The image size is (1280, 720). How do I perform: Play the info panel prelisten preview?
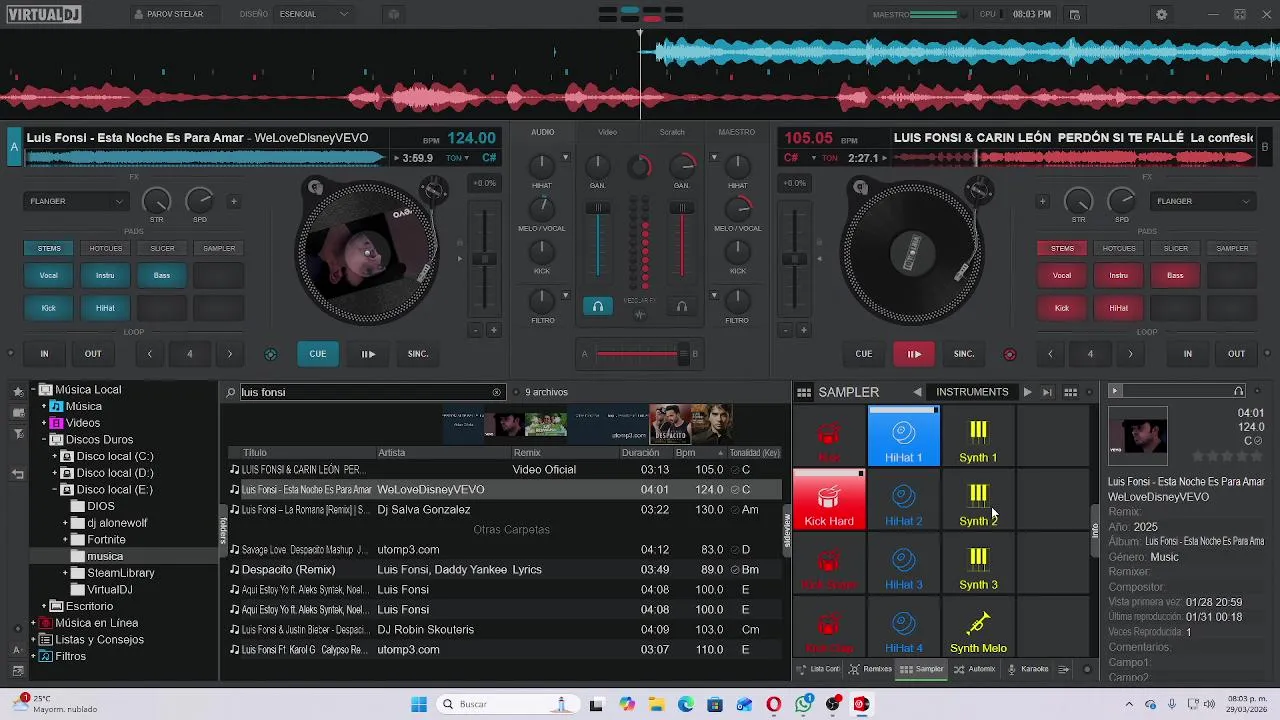pos(1115,391)
